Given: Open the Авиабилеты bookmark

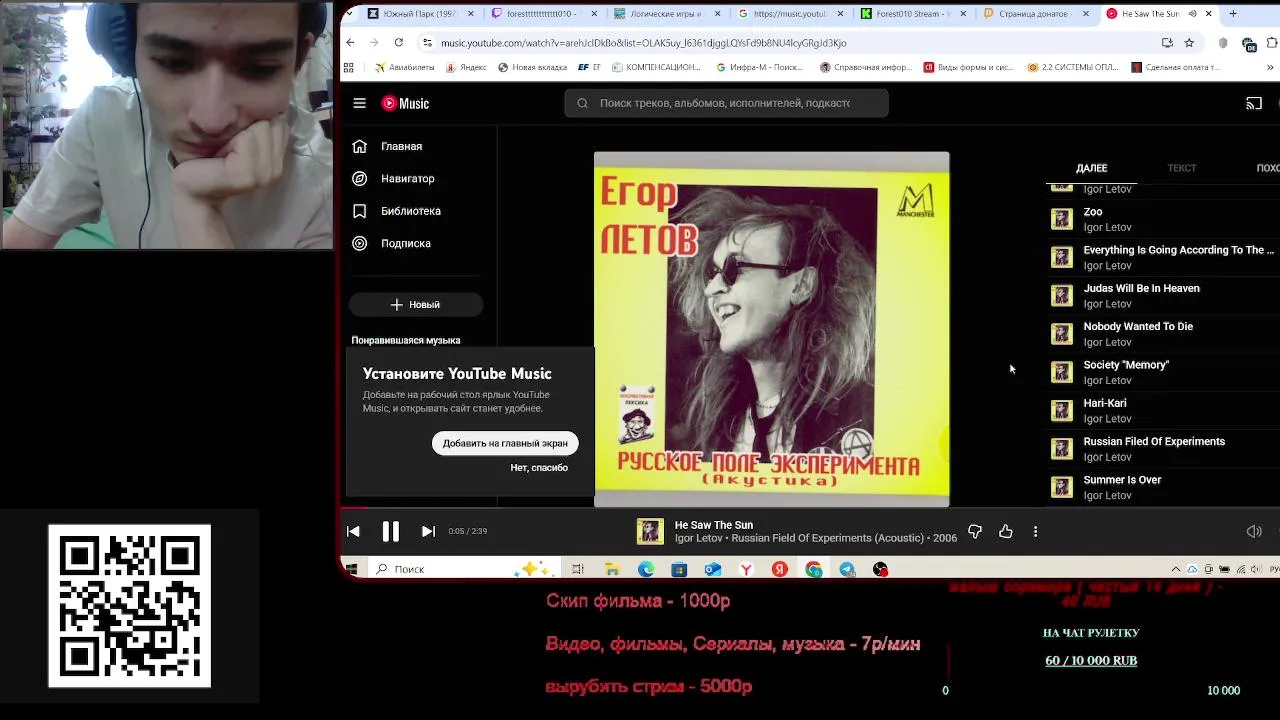Looking at the screenshot, I should (x=405, y=67).
